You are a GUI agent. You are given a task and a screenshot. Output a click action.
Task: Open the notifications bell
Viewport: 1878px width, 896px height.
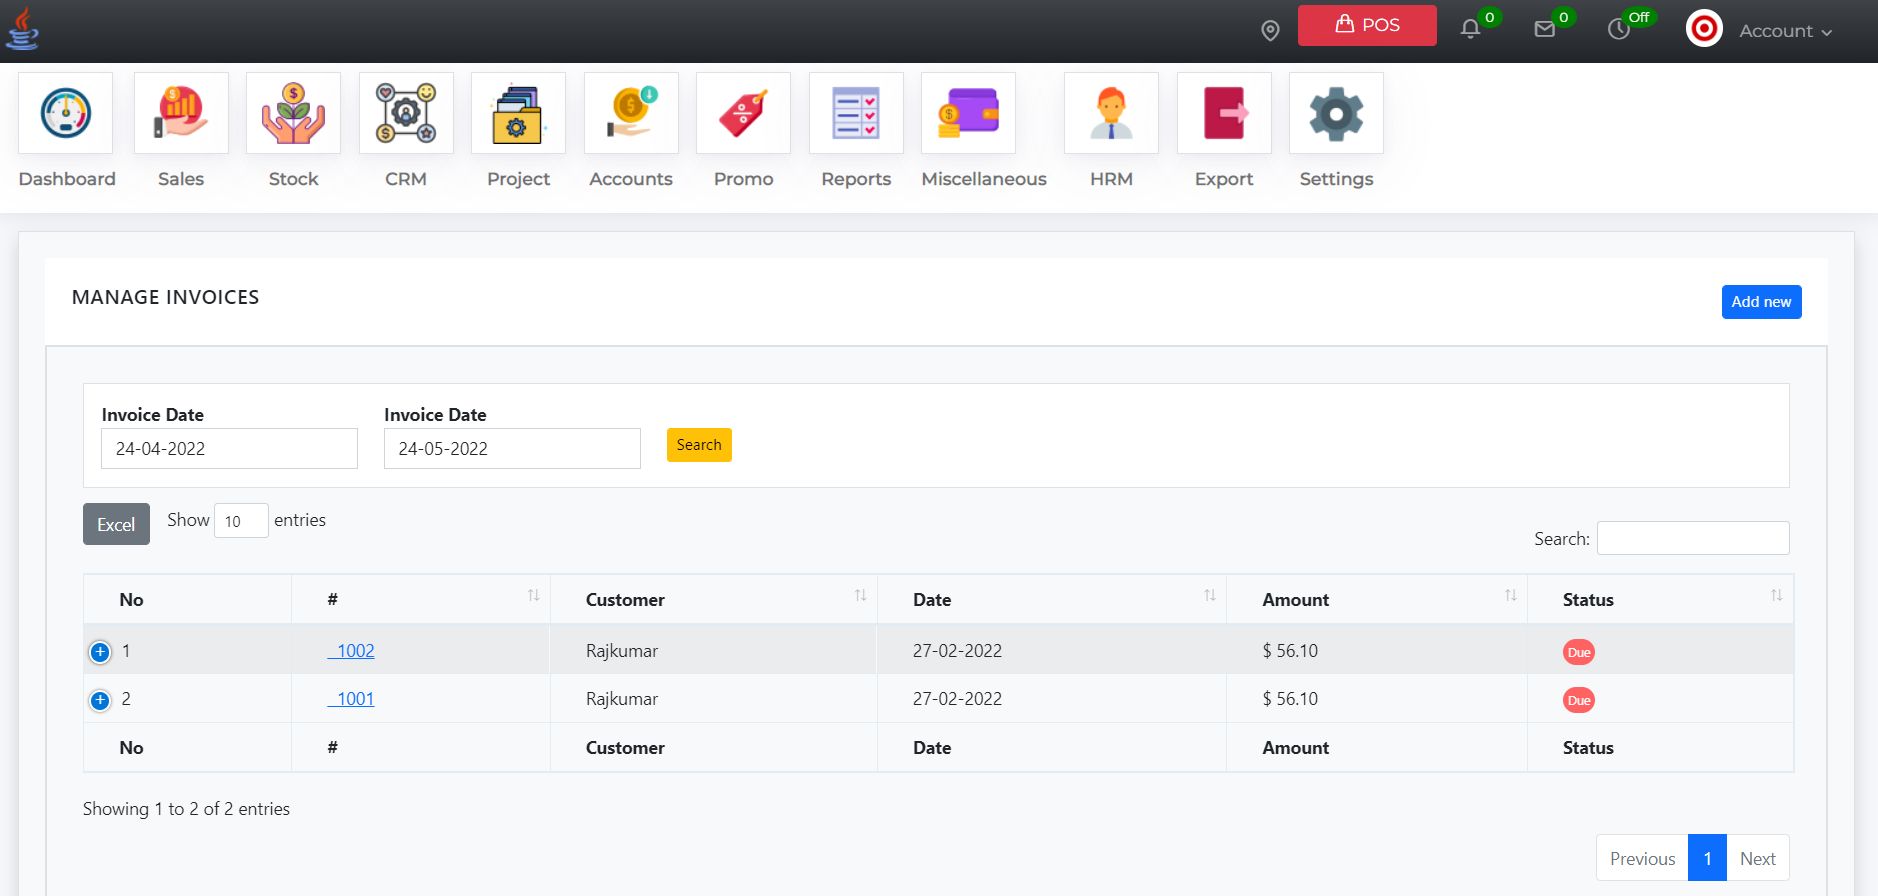[1470, 29]
